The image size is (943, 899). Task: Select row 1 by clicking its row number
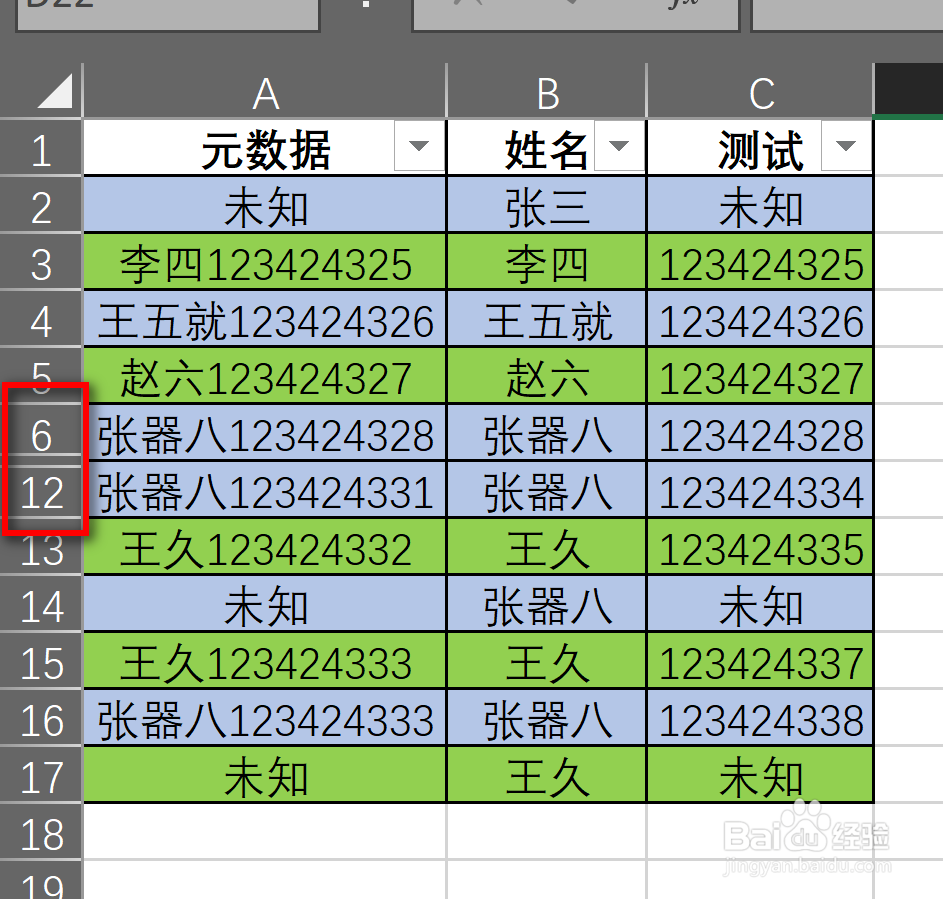[42, 145]
